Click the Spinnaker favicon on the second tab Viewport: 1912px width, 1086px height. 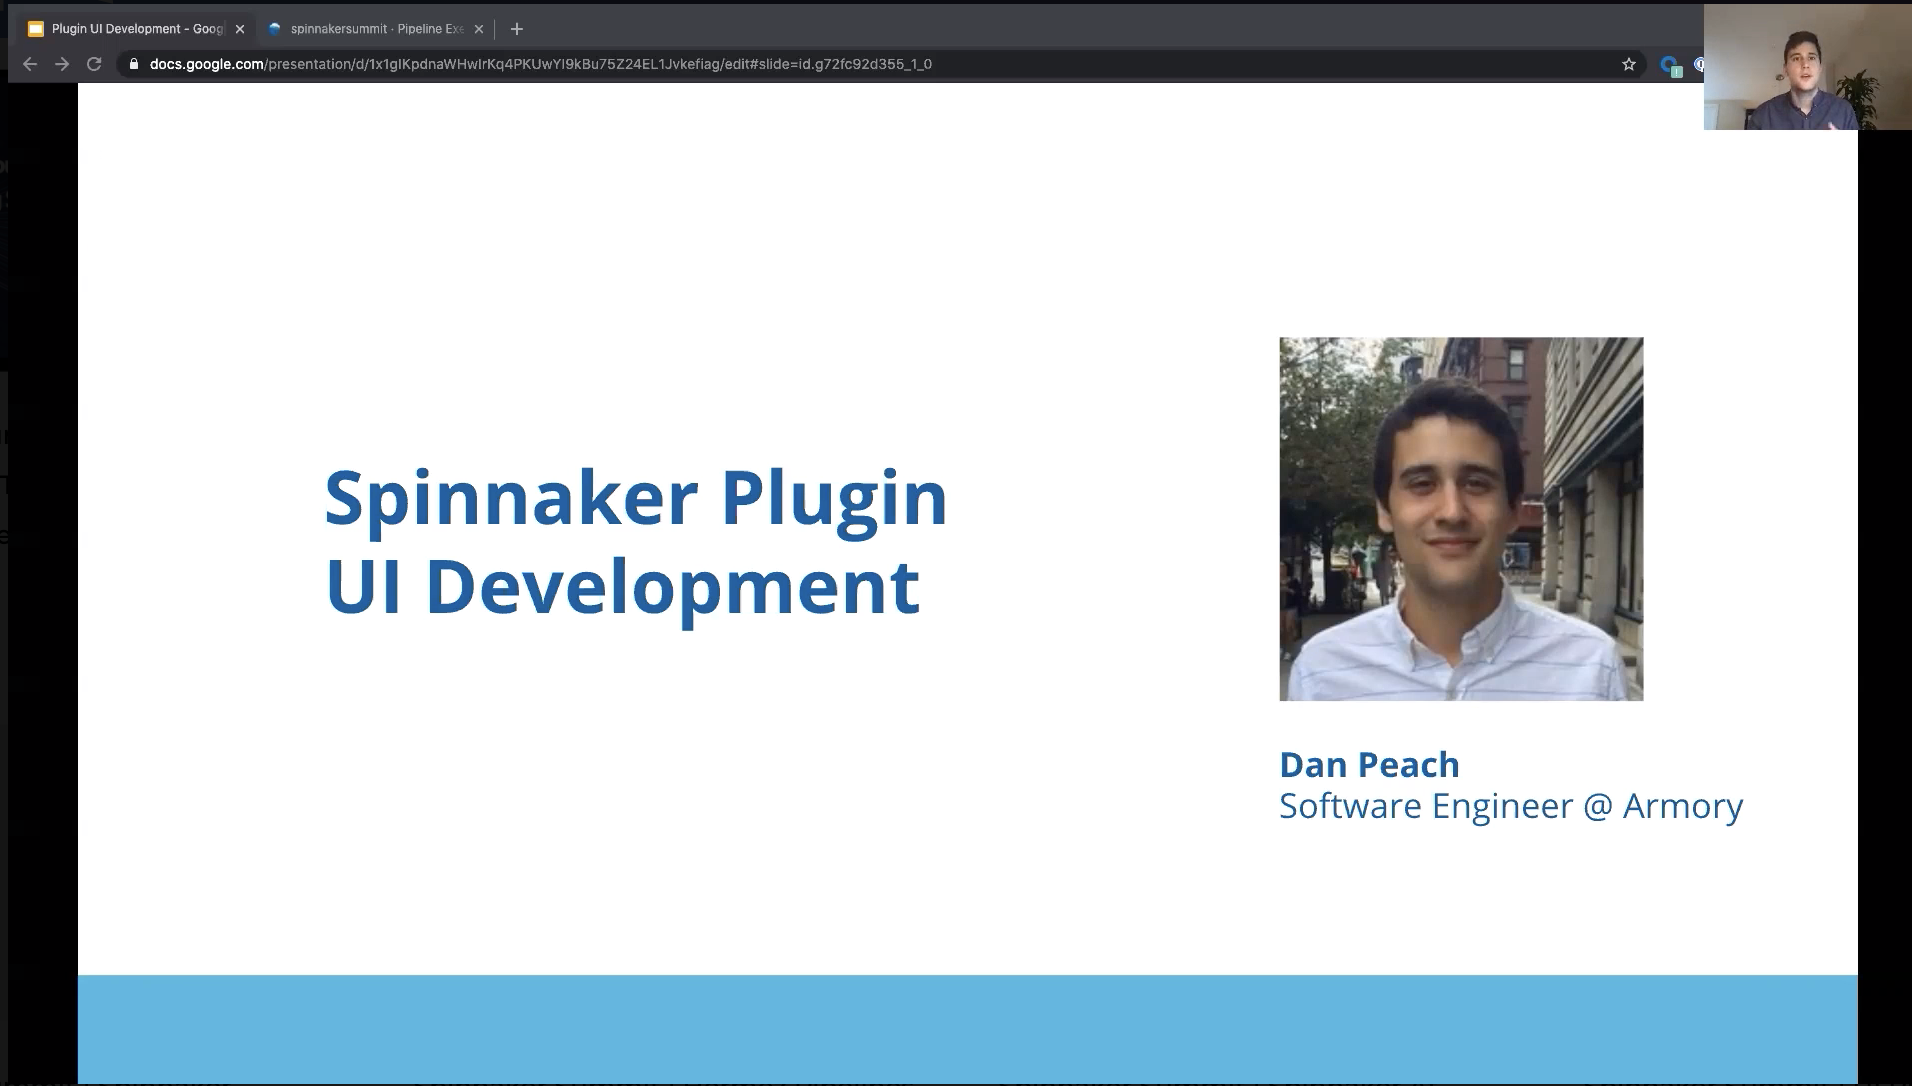coord(275,29)
